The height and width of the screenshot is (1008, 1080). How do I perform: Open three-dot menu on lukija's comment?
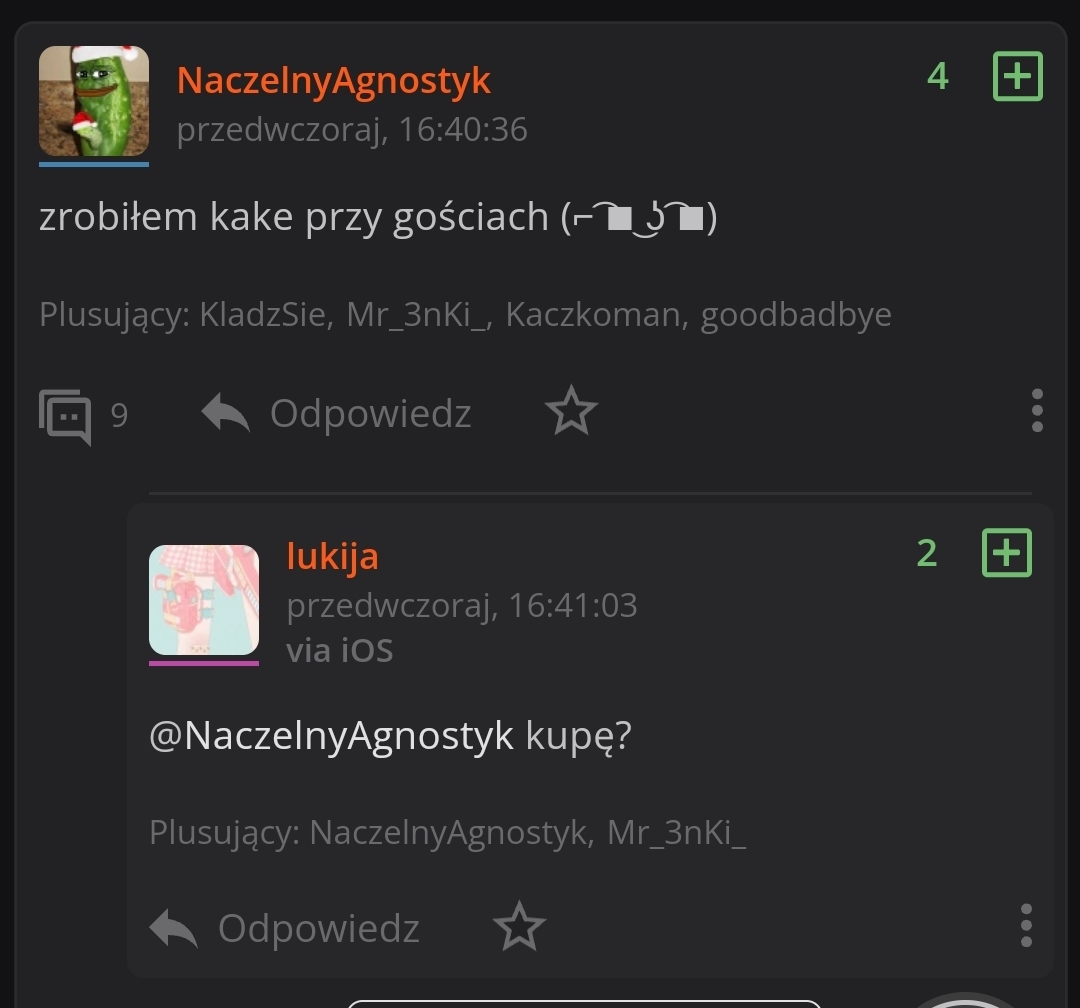[1026, 925]
